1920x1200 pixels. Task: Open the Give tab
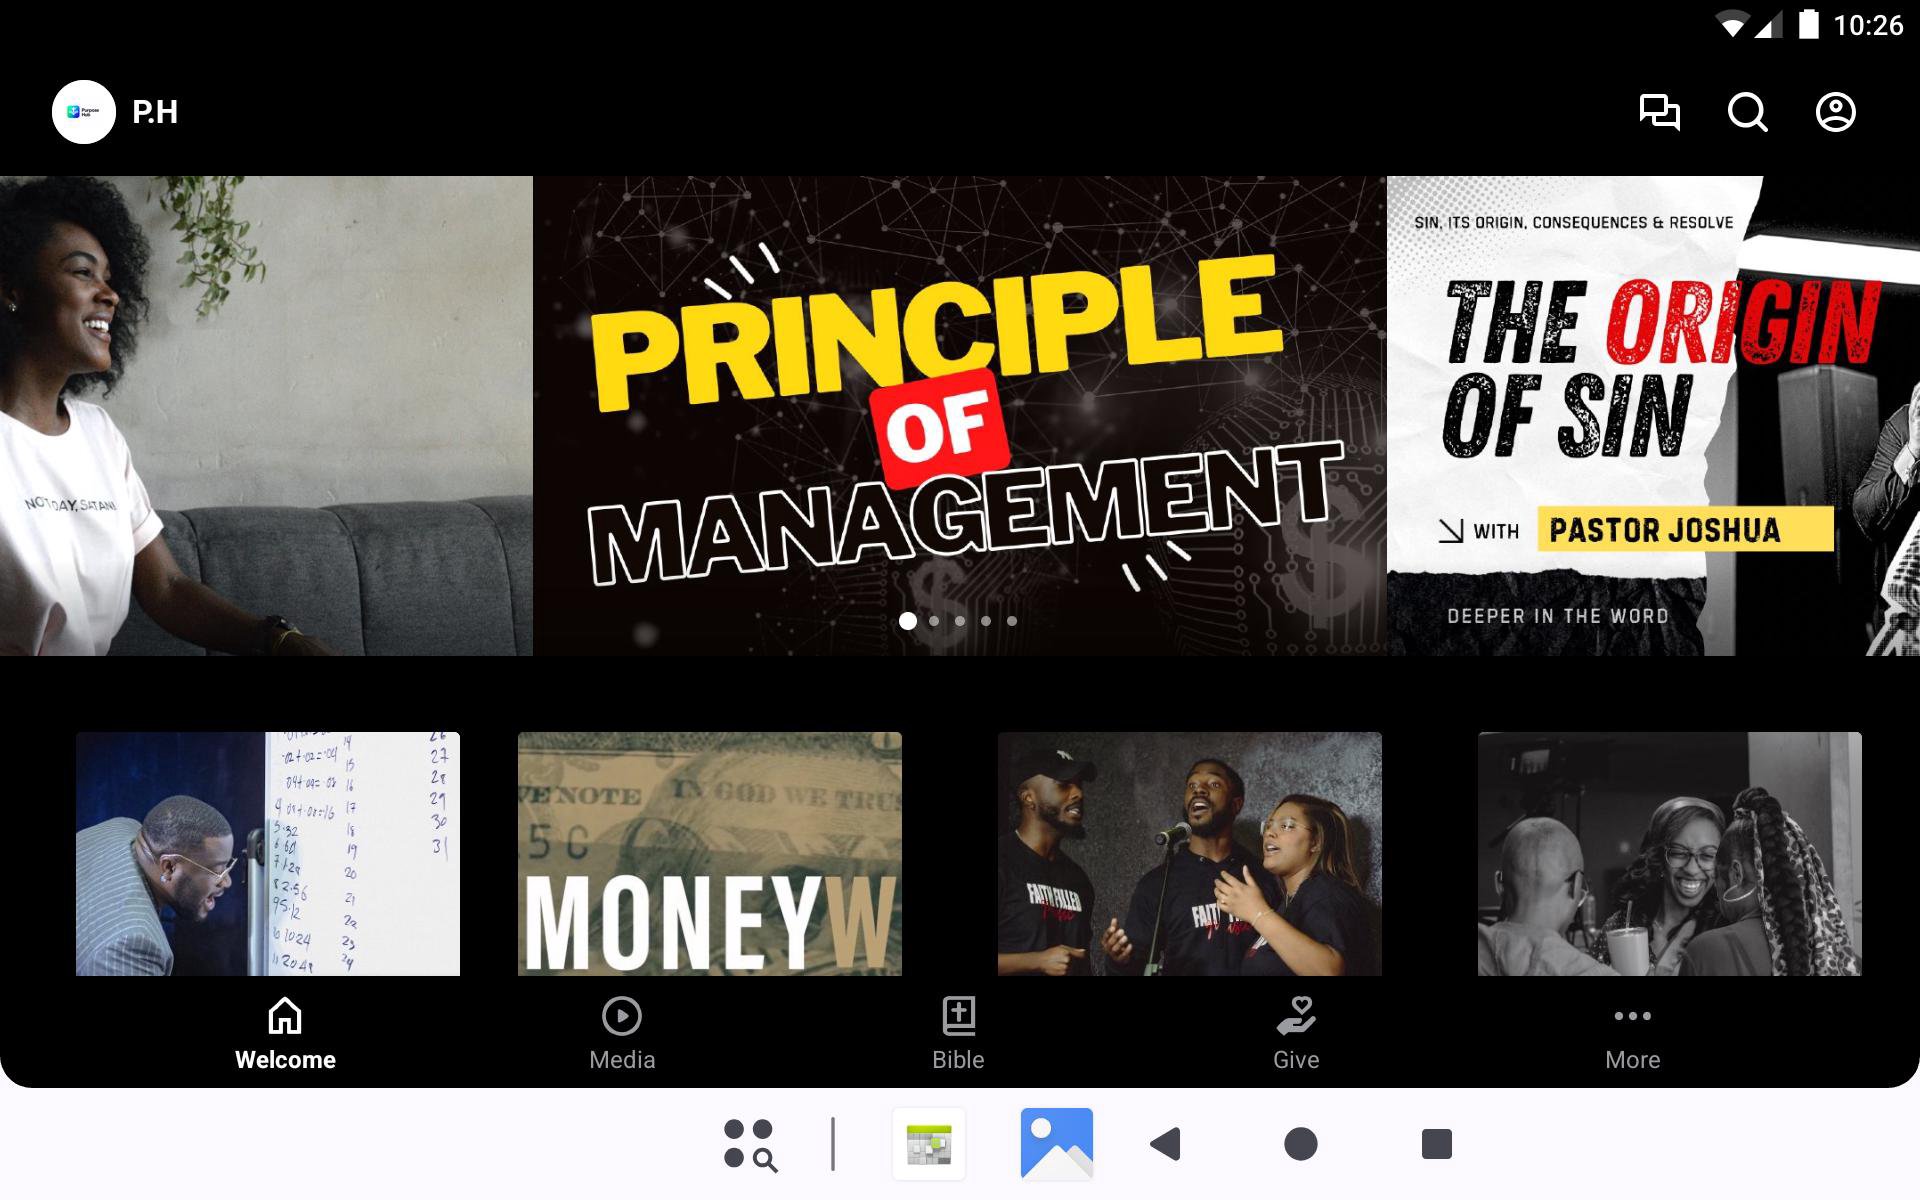coord(1296,1034)
